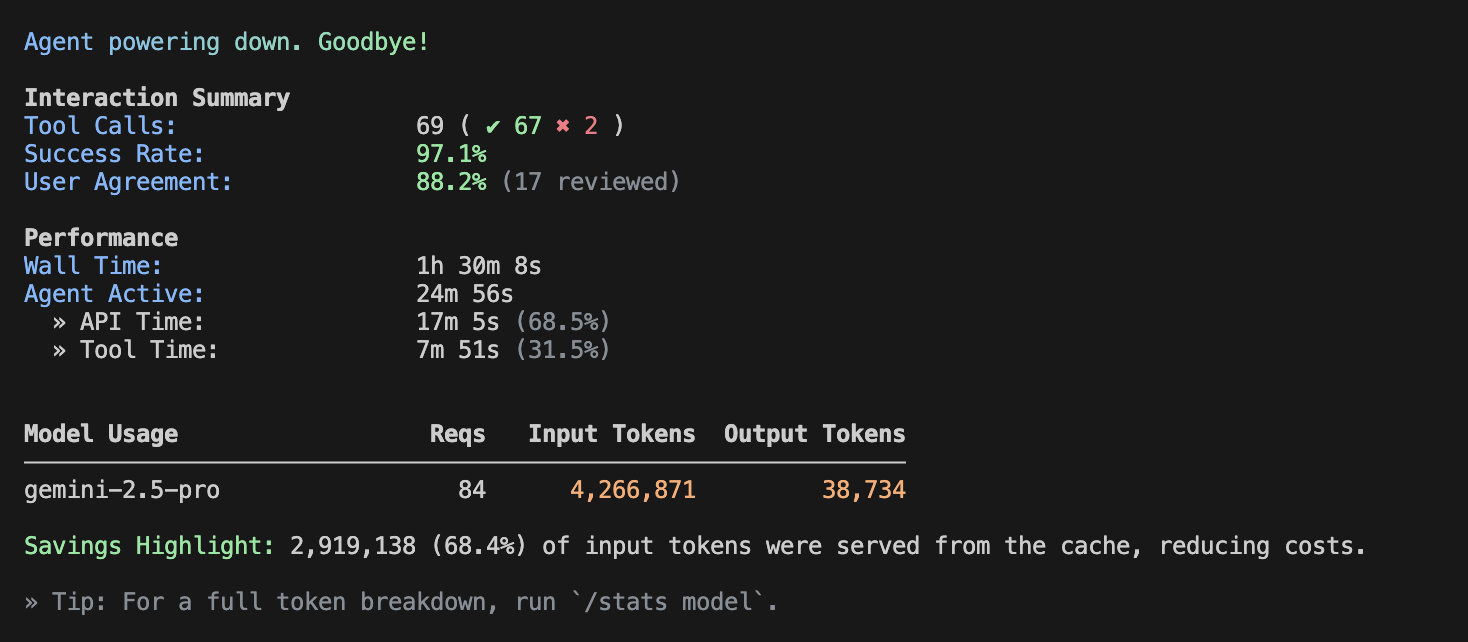Viewport: 1468px width, 642px height.
Task: Click the 88.2% user agreement value
Action: (451, 182)
